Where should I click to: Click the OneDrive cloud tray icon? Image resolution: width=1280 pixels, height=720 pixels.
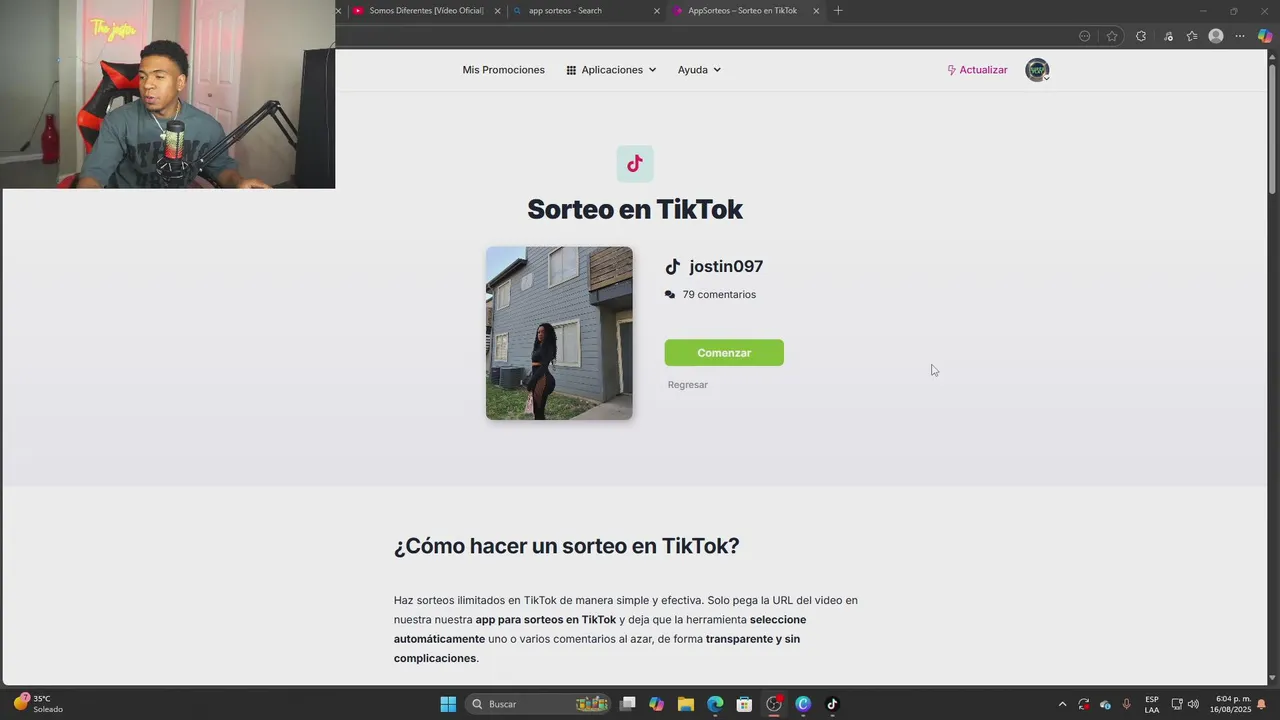pos(1105,704)
